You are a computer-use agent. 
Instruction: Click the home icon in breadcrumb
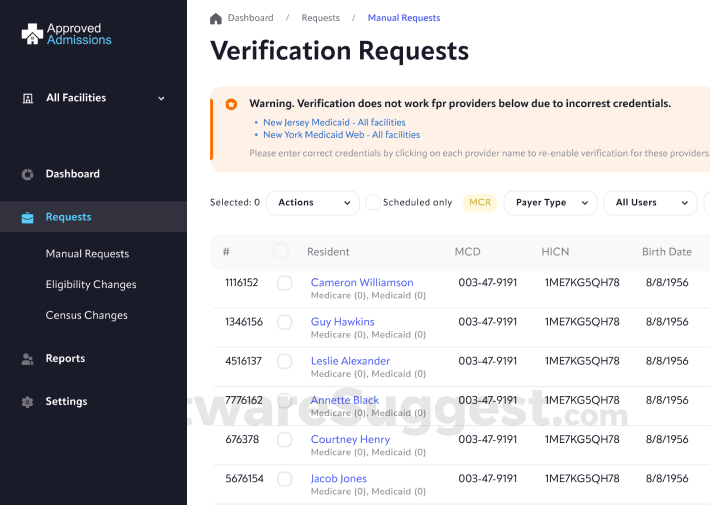coord(216,18)
